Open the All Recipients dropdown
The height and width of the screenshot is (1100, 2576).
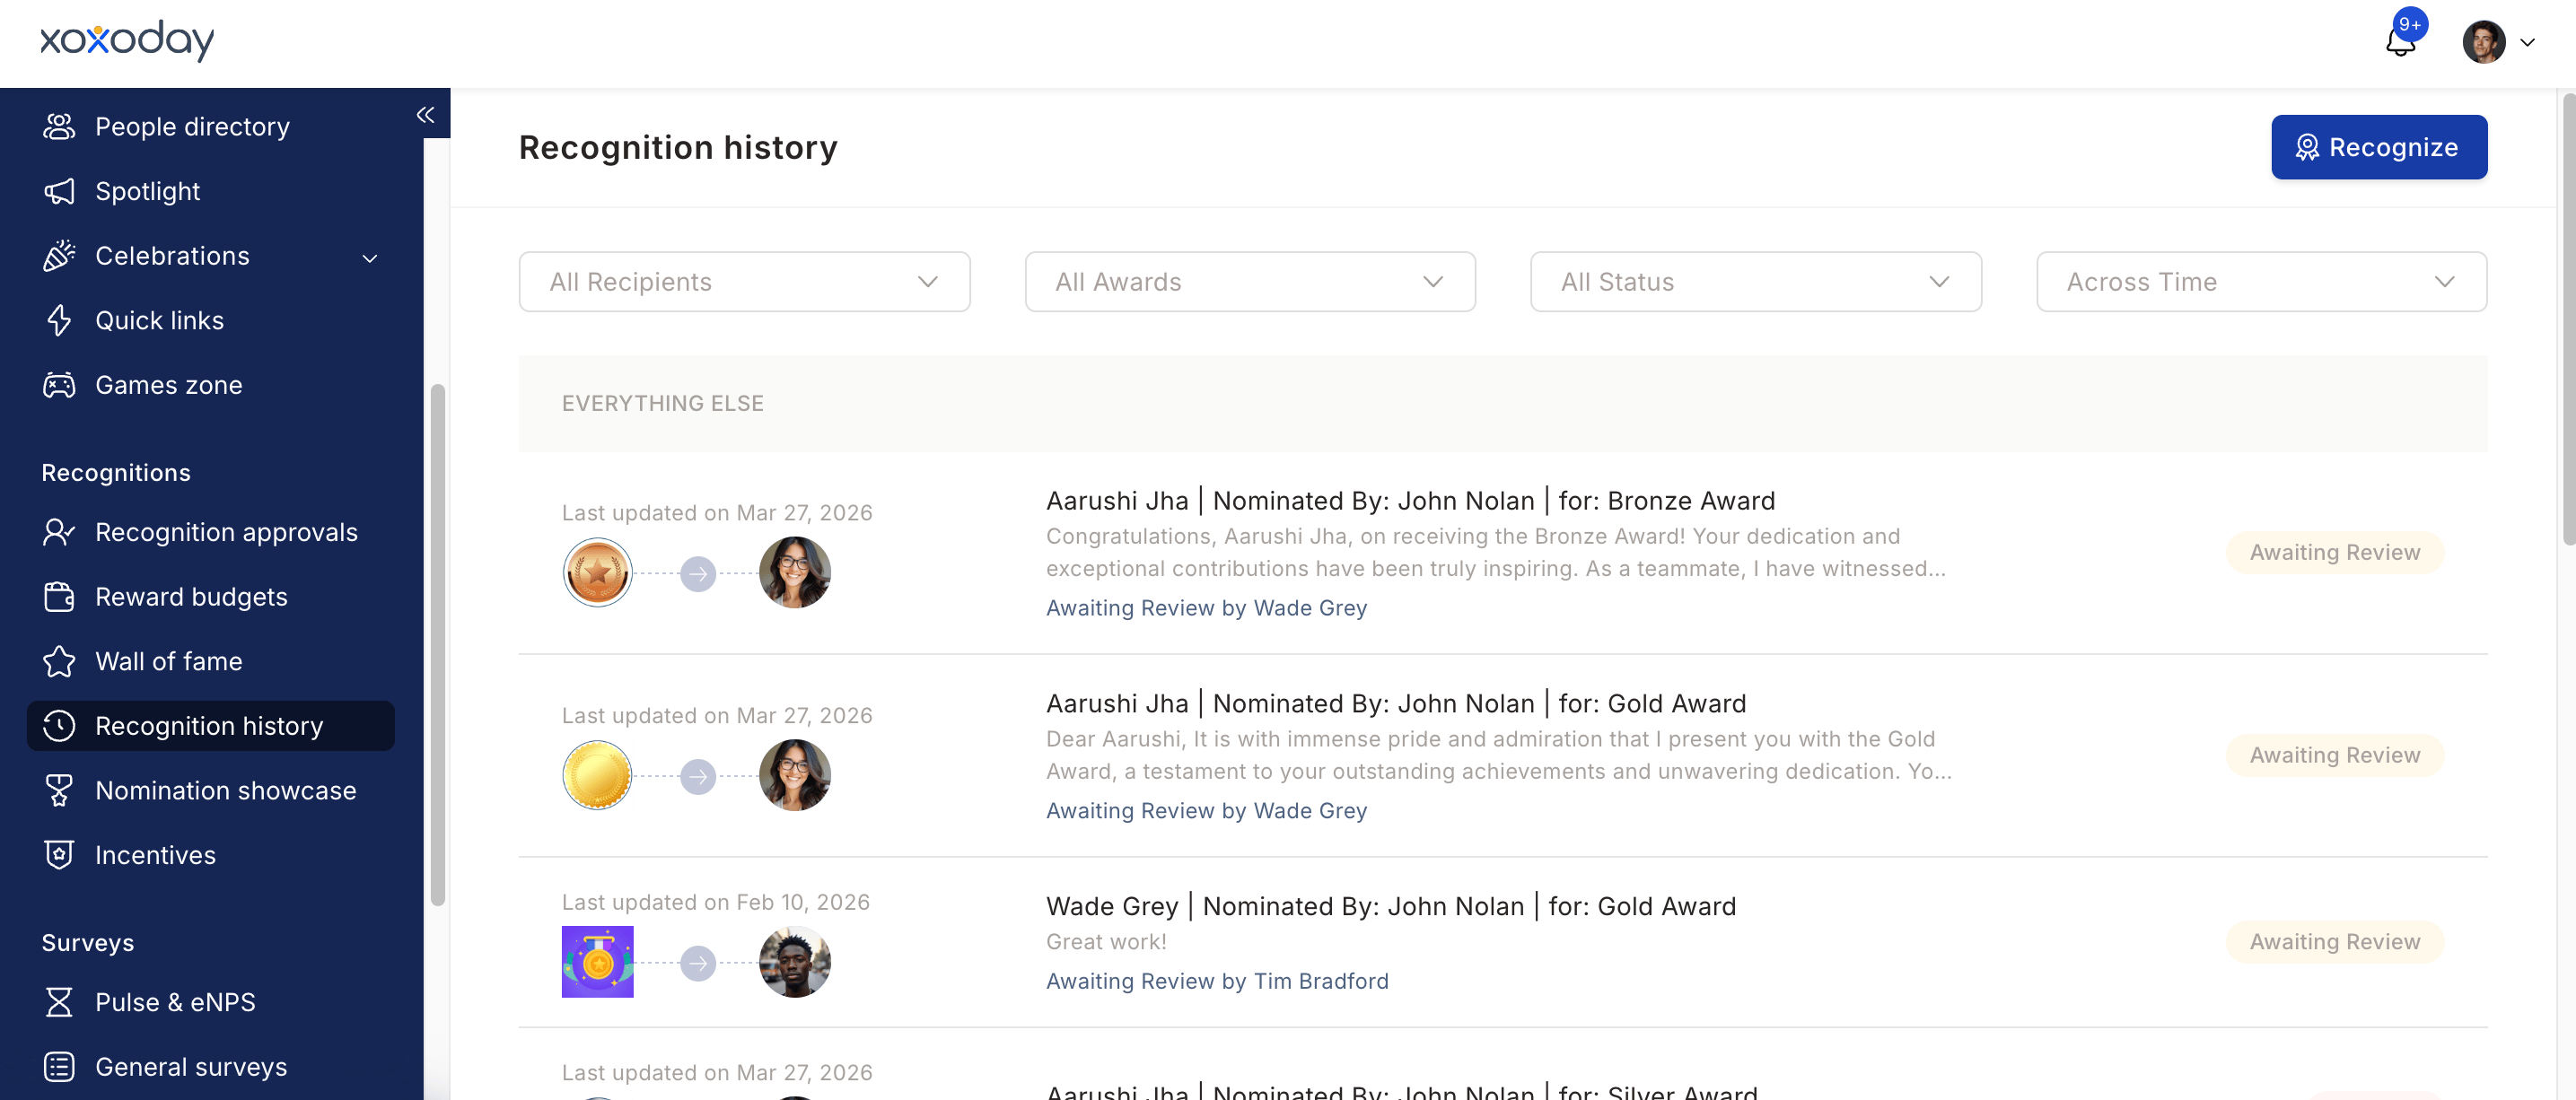click(x=744, y=282)
